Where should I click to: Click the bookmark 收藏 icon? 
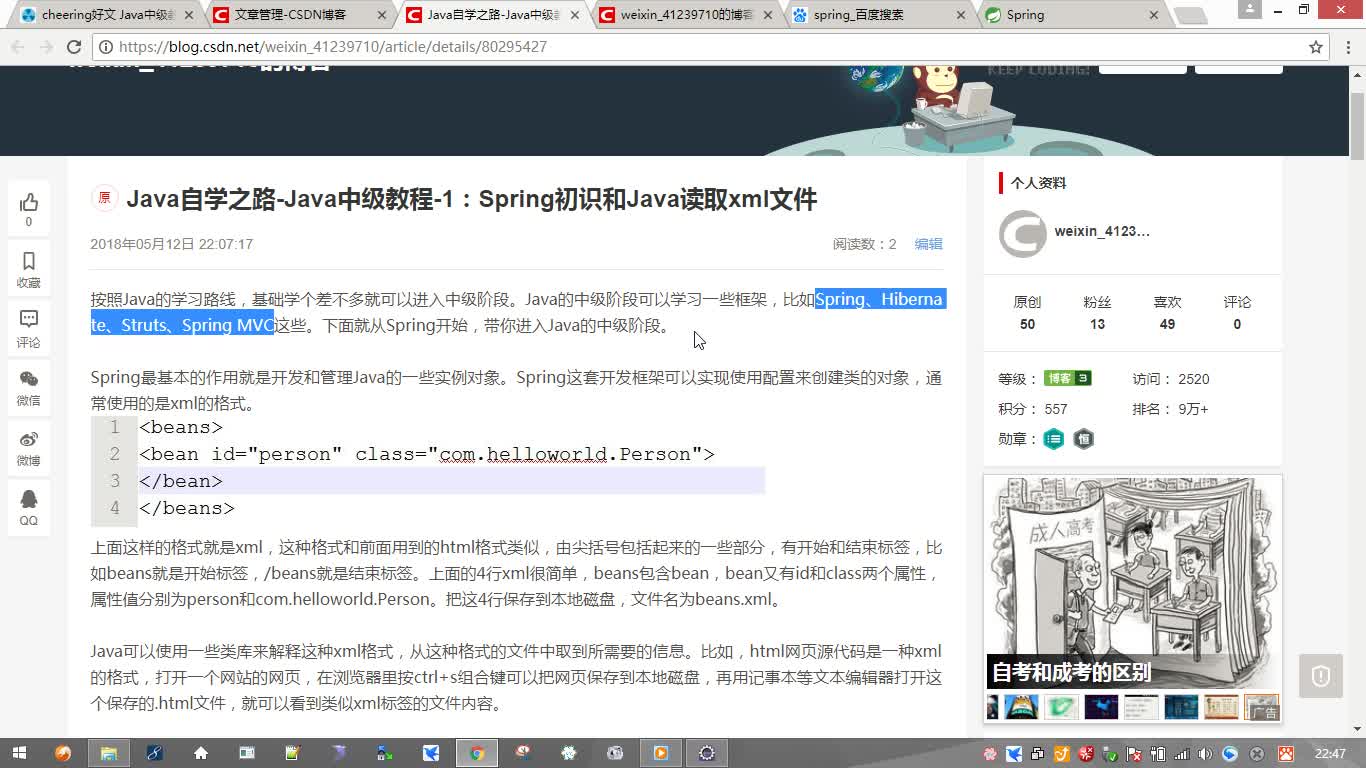(x=28, y=262)
